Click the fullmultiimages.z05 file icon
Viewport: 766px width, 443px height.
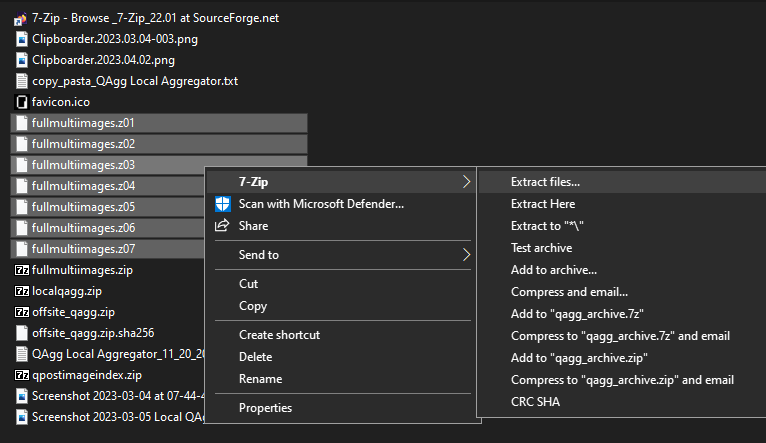click(x=21, y=207)
